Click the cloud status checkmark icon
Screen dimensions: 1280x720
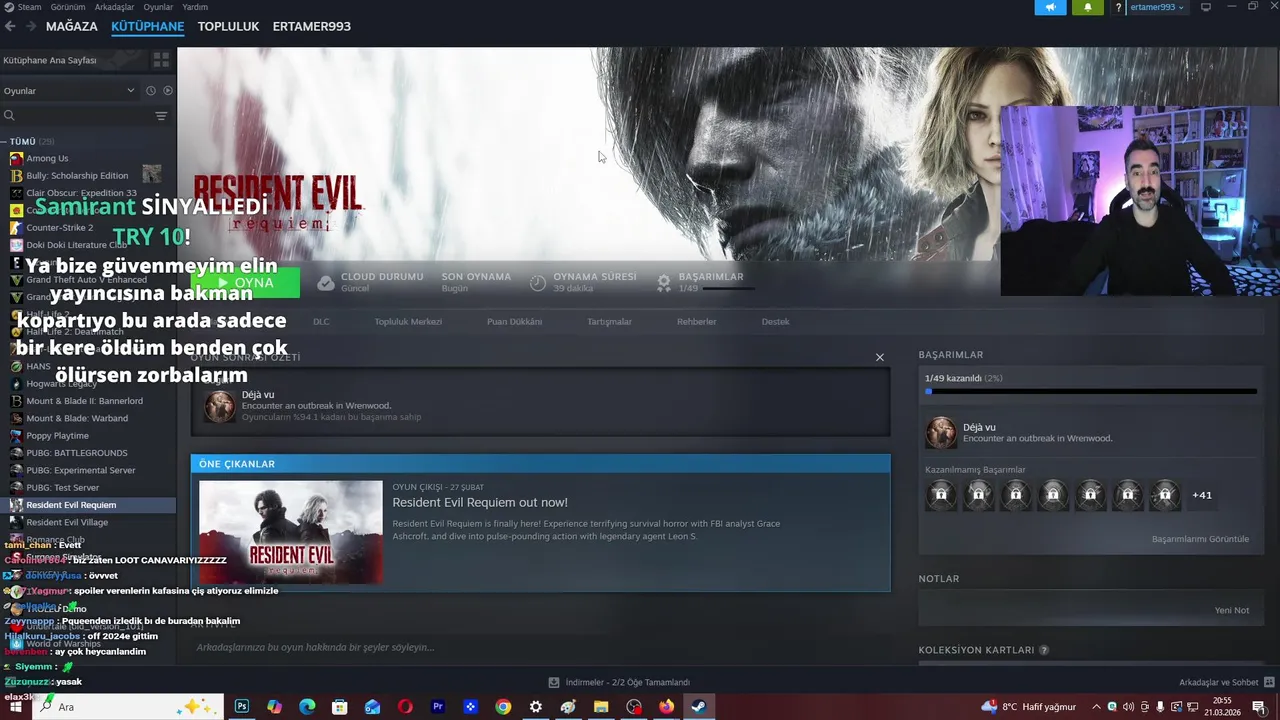tap(326, 283)
